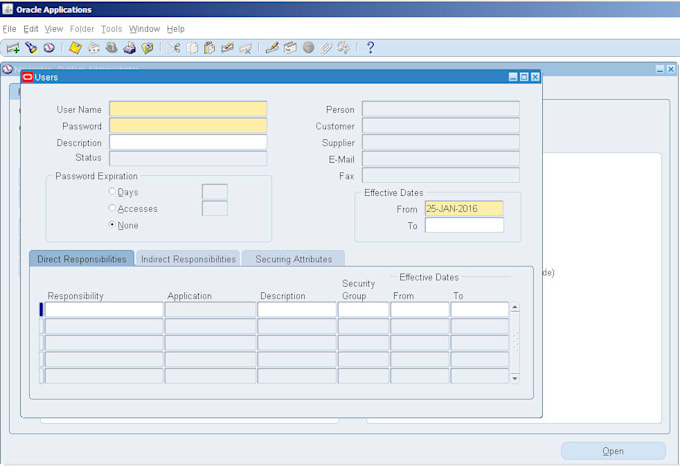
Task: Save the record with the Save icon
Action: click(75, 47)
